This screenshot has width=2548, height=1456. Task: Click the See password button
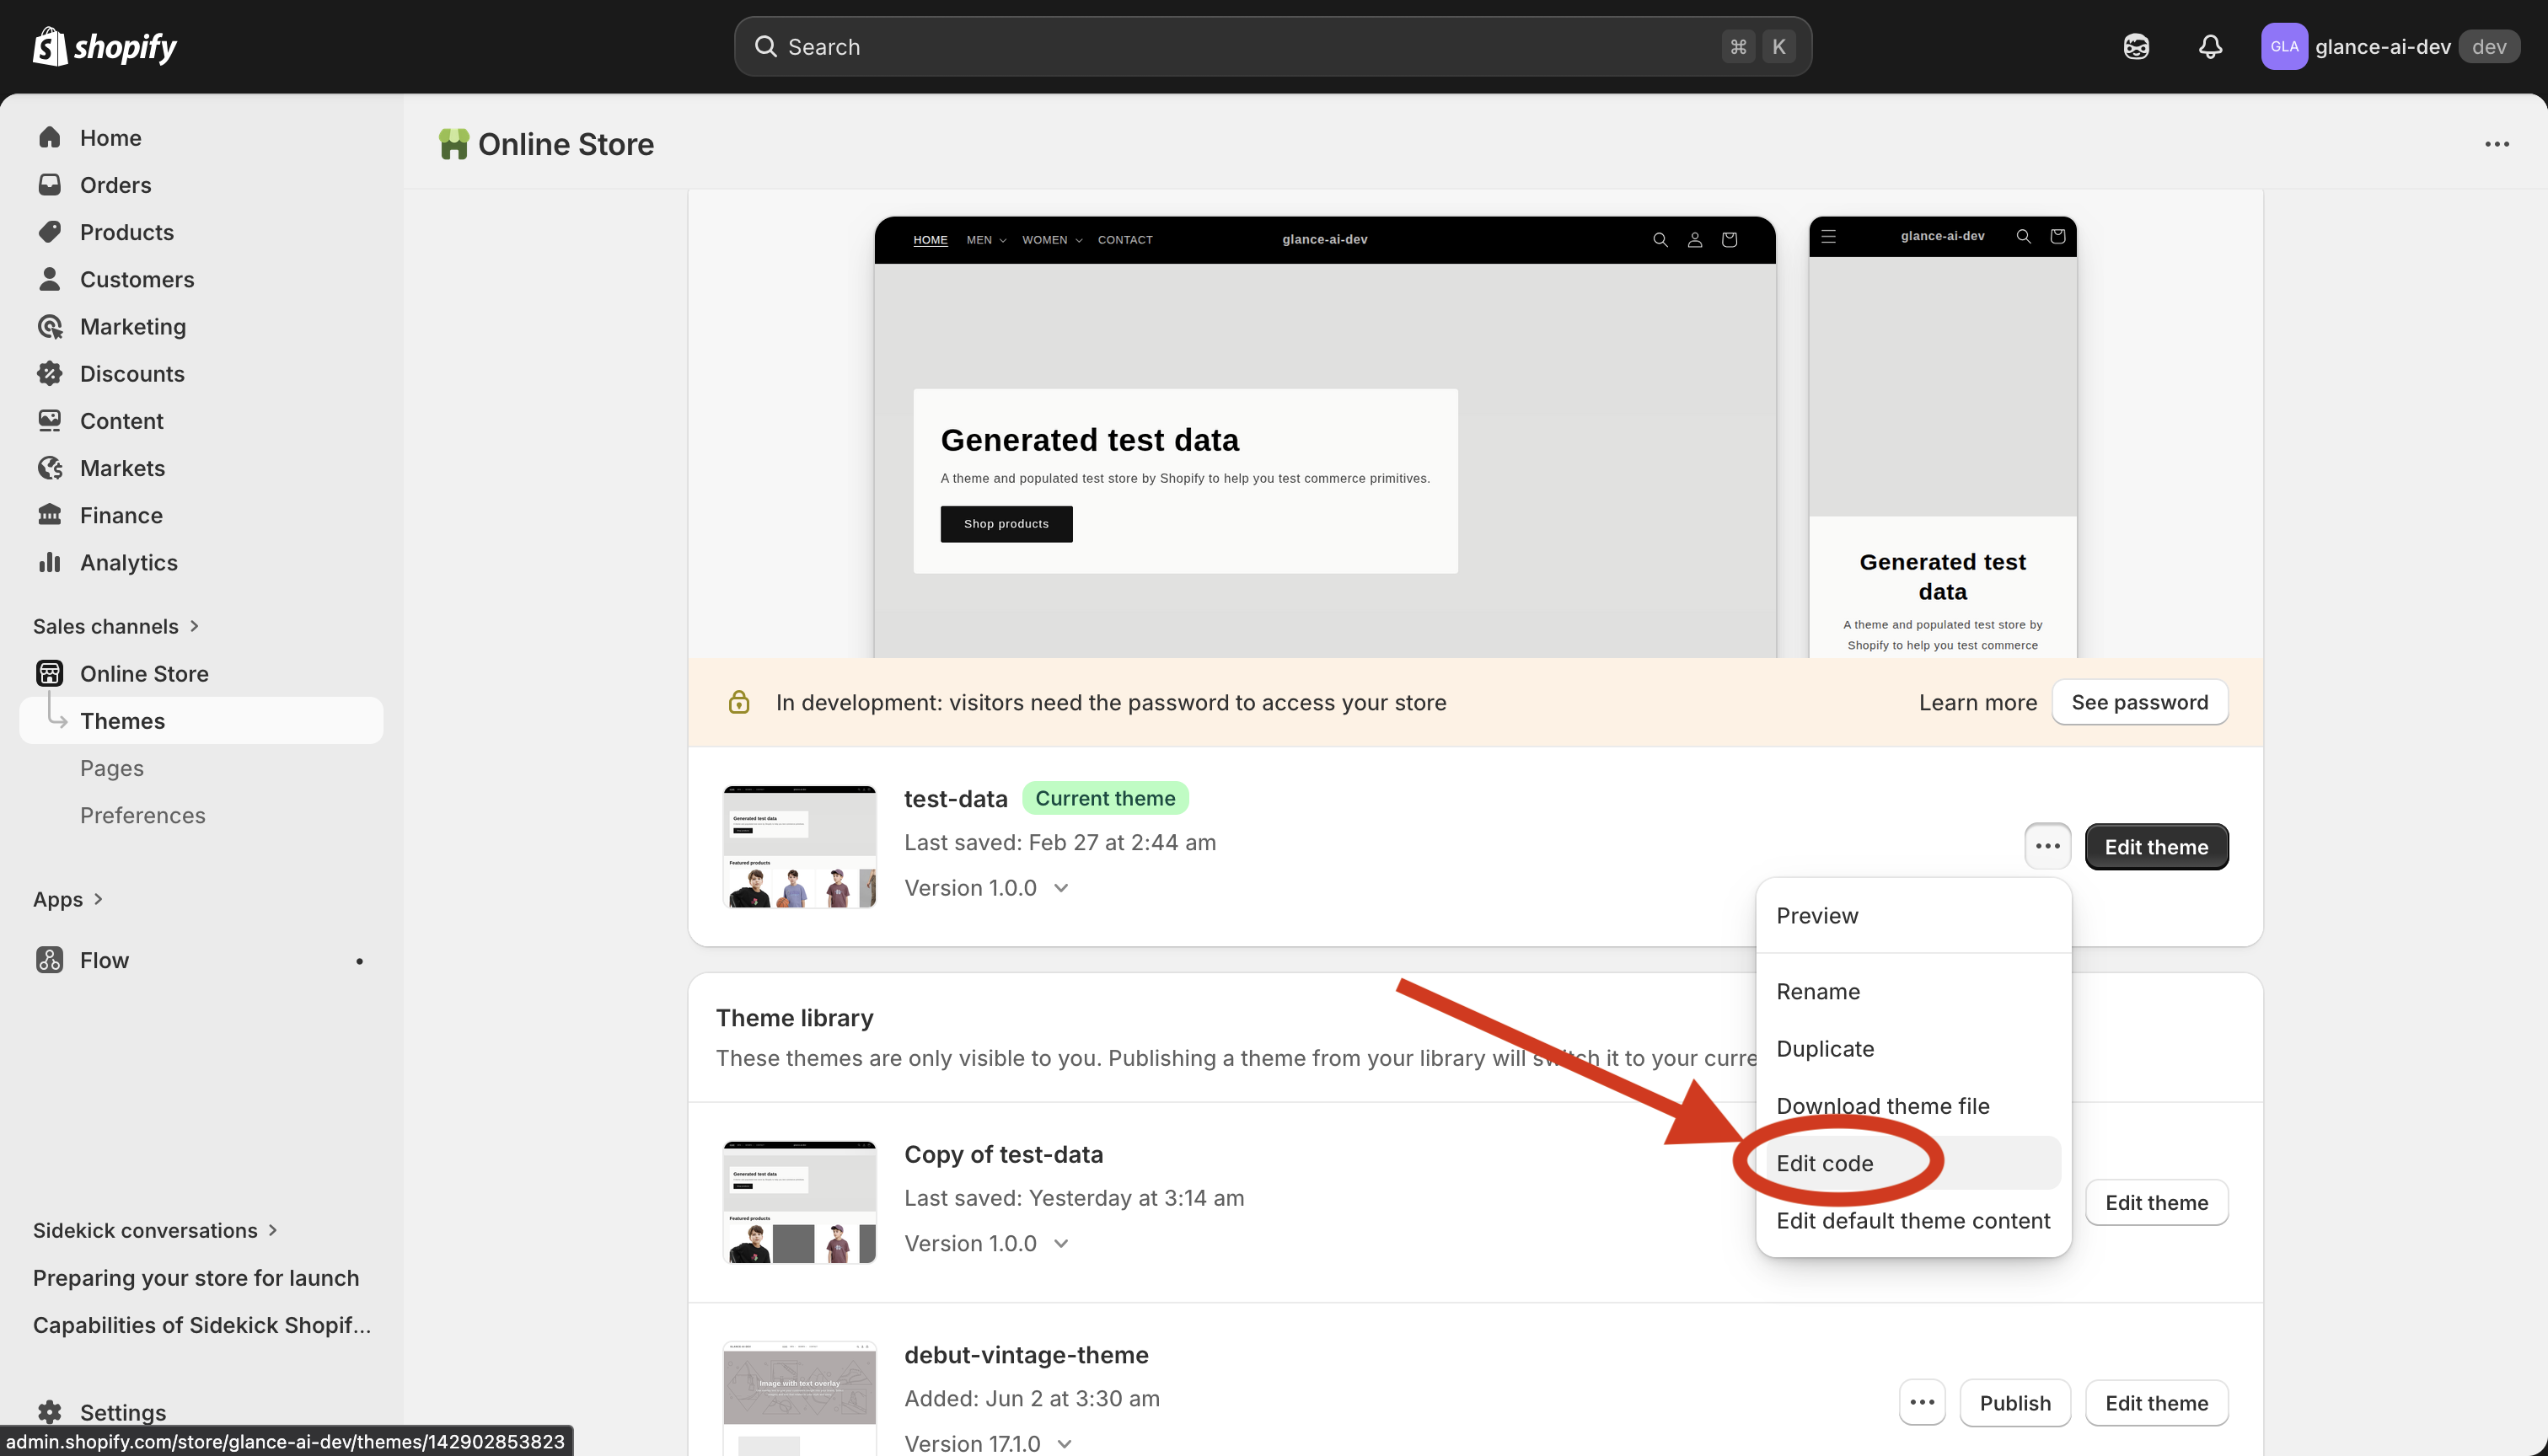[2140, 702]
